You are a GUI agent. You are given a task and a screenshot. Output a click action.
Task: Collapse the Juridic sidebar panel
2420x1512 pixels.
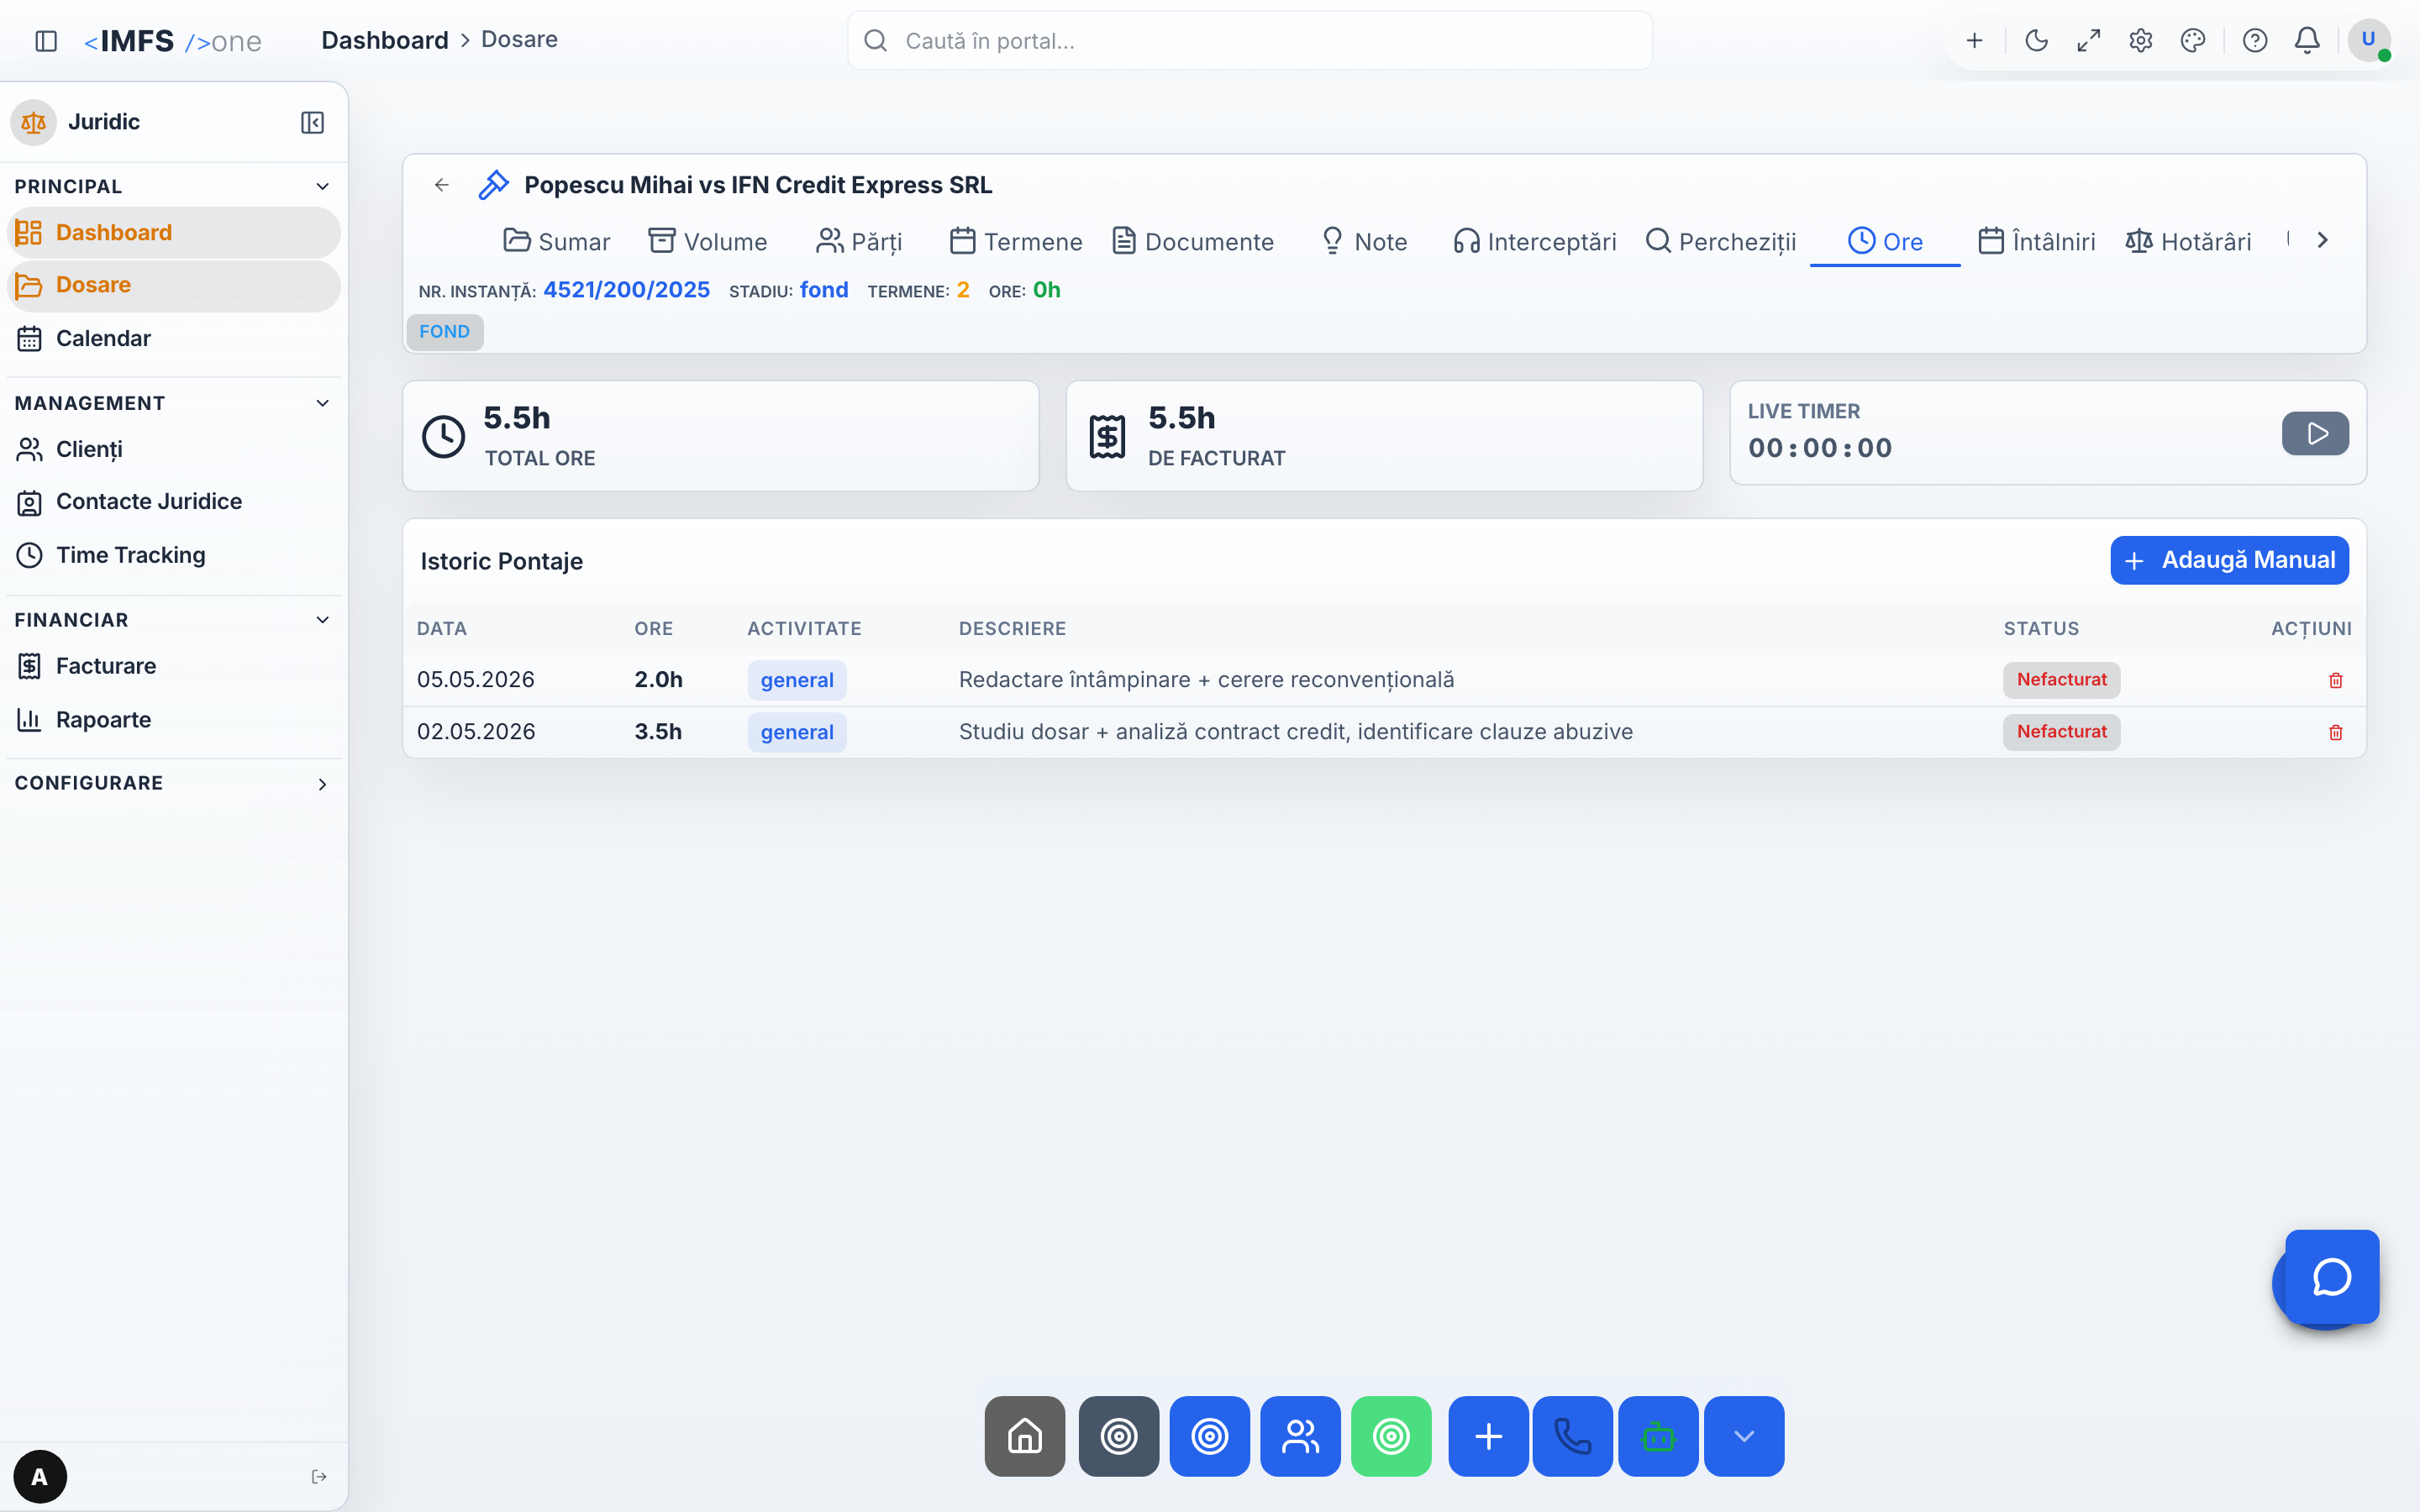(x=312, y=122)
